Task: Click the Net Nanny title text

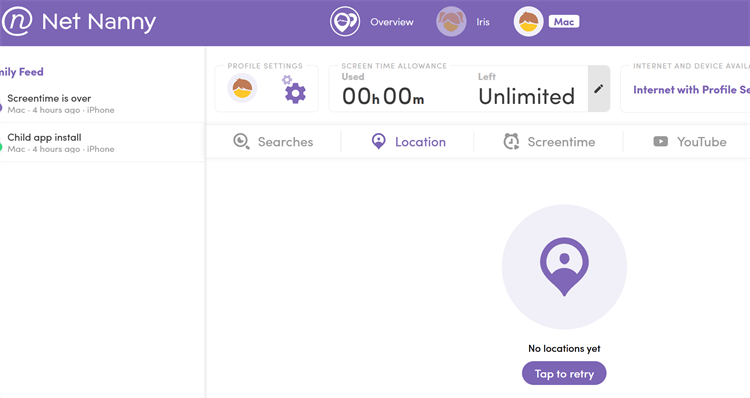Action: [x=99, y=22]
